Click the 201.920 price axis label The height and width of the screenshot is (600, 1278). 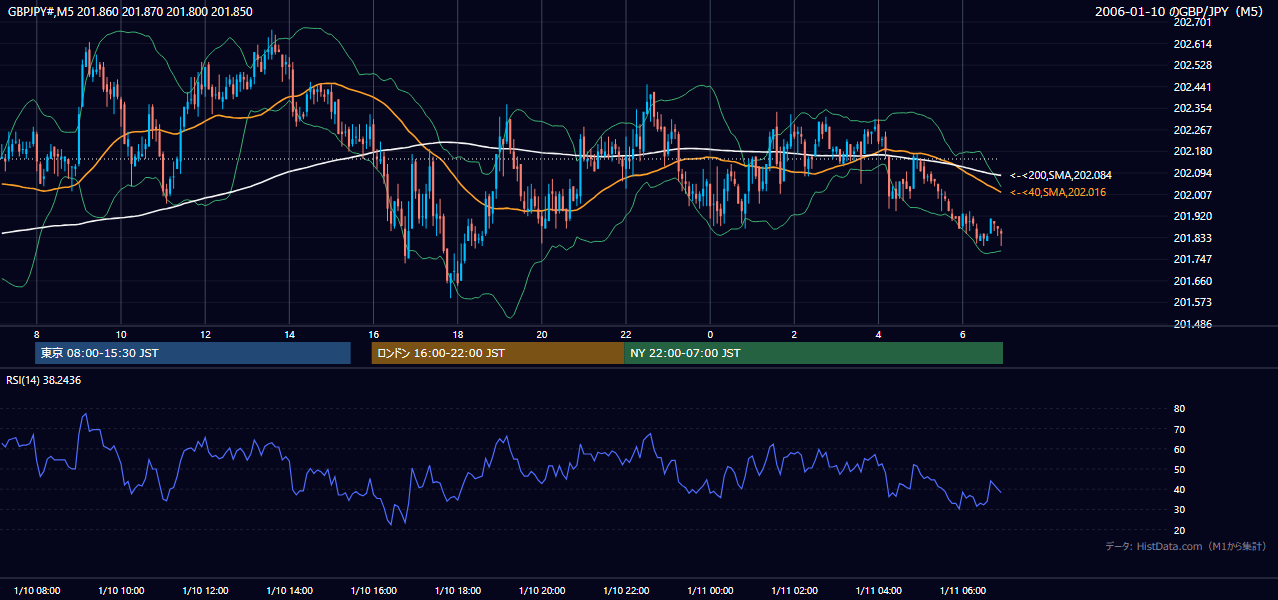tap(1193, 216)
